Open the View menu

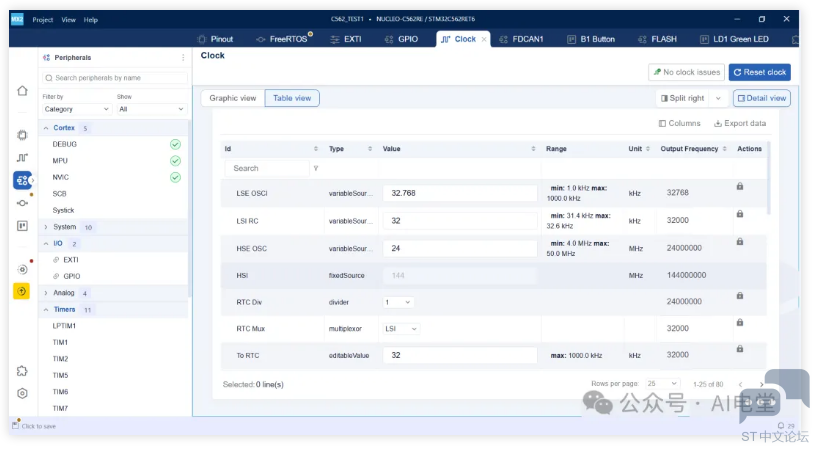[68, 19]
